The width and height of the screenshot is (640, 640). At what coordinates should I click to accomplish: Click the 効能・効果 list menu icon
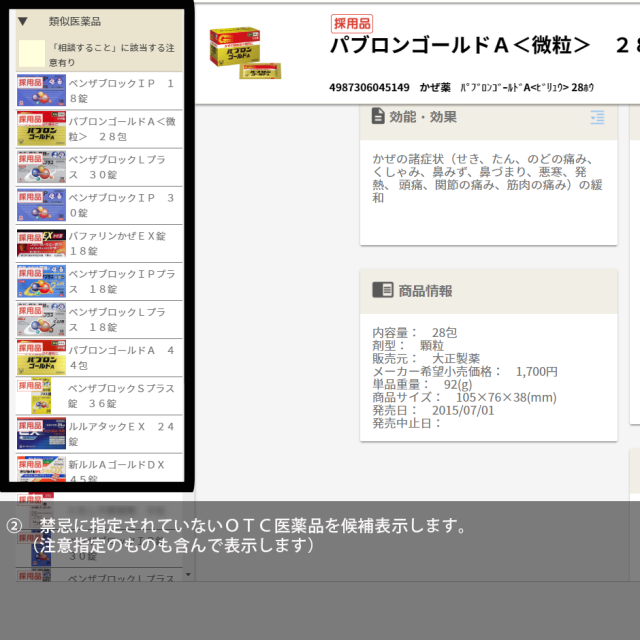point(597,118)
